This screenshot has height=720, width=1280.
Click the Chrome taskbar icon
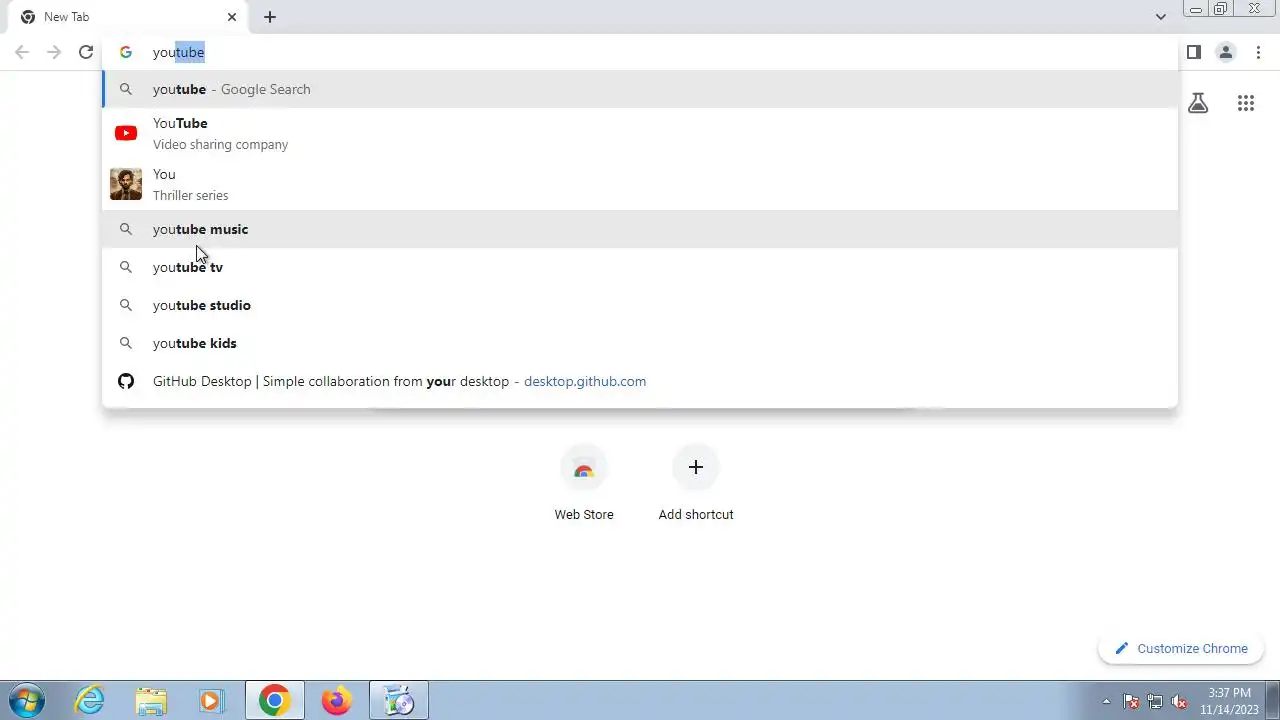(275, 700)
